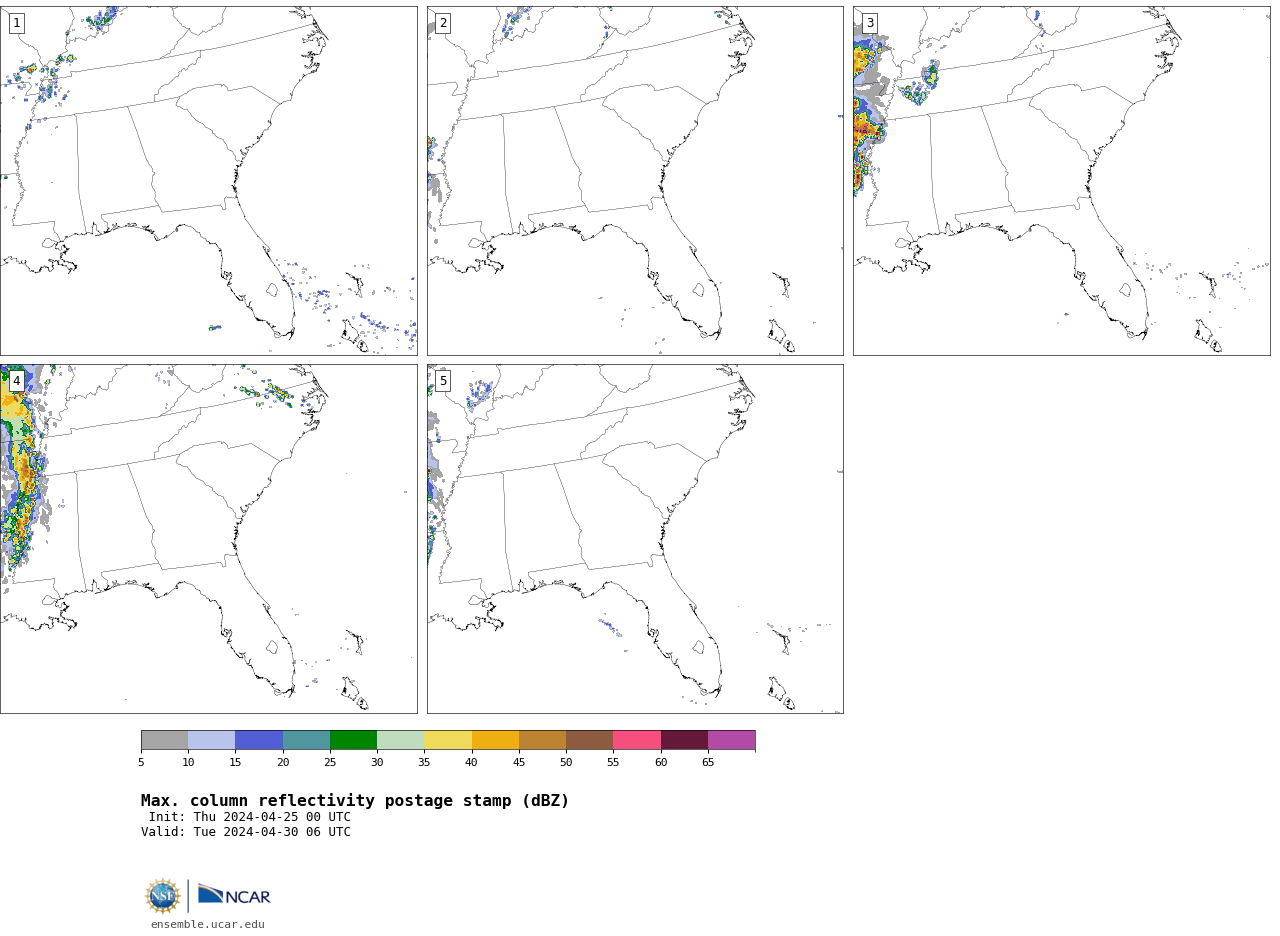Click the panel number 5 label
Image resolution: width=1280 pixels, height=936 pixels.
tap(443, 381)
